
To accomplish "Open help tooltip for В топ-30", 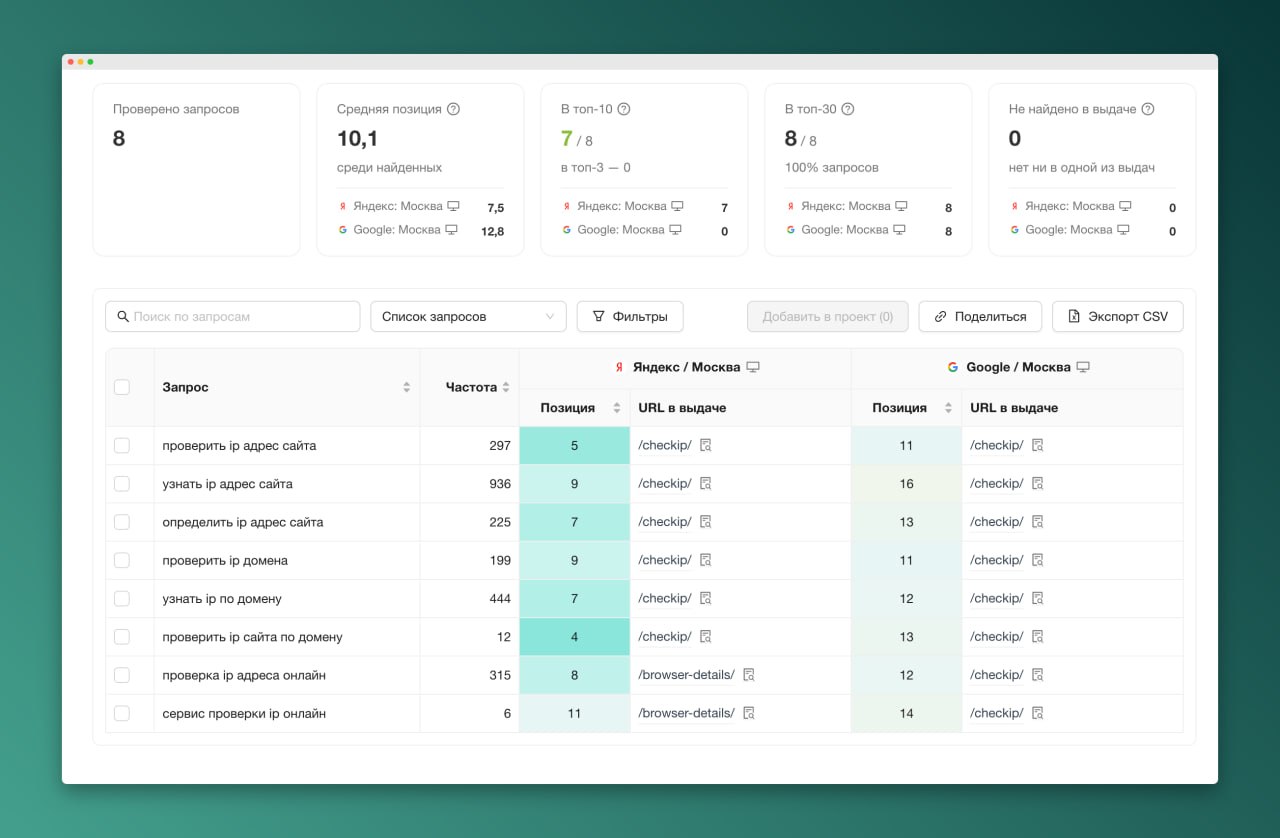I will [848, 109].
